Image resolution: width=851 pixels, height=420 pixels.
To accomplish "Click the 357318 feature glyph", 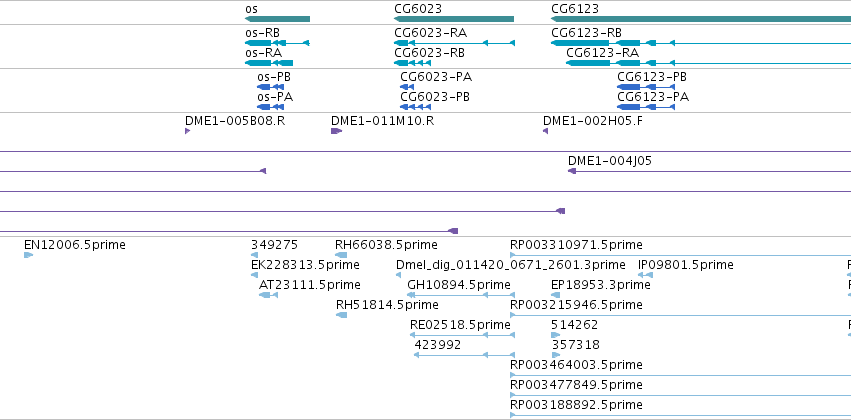I will coord(556,355).
